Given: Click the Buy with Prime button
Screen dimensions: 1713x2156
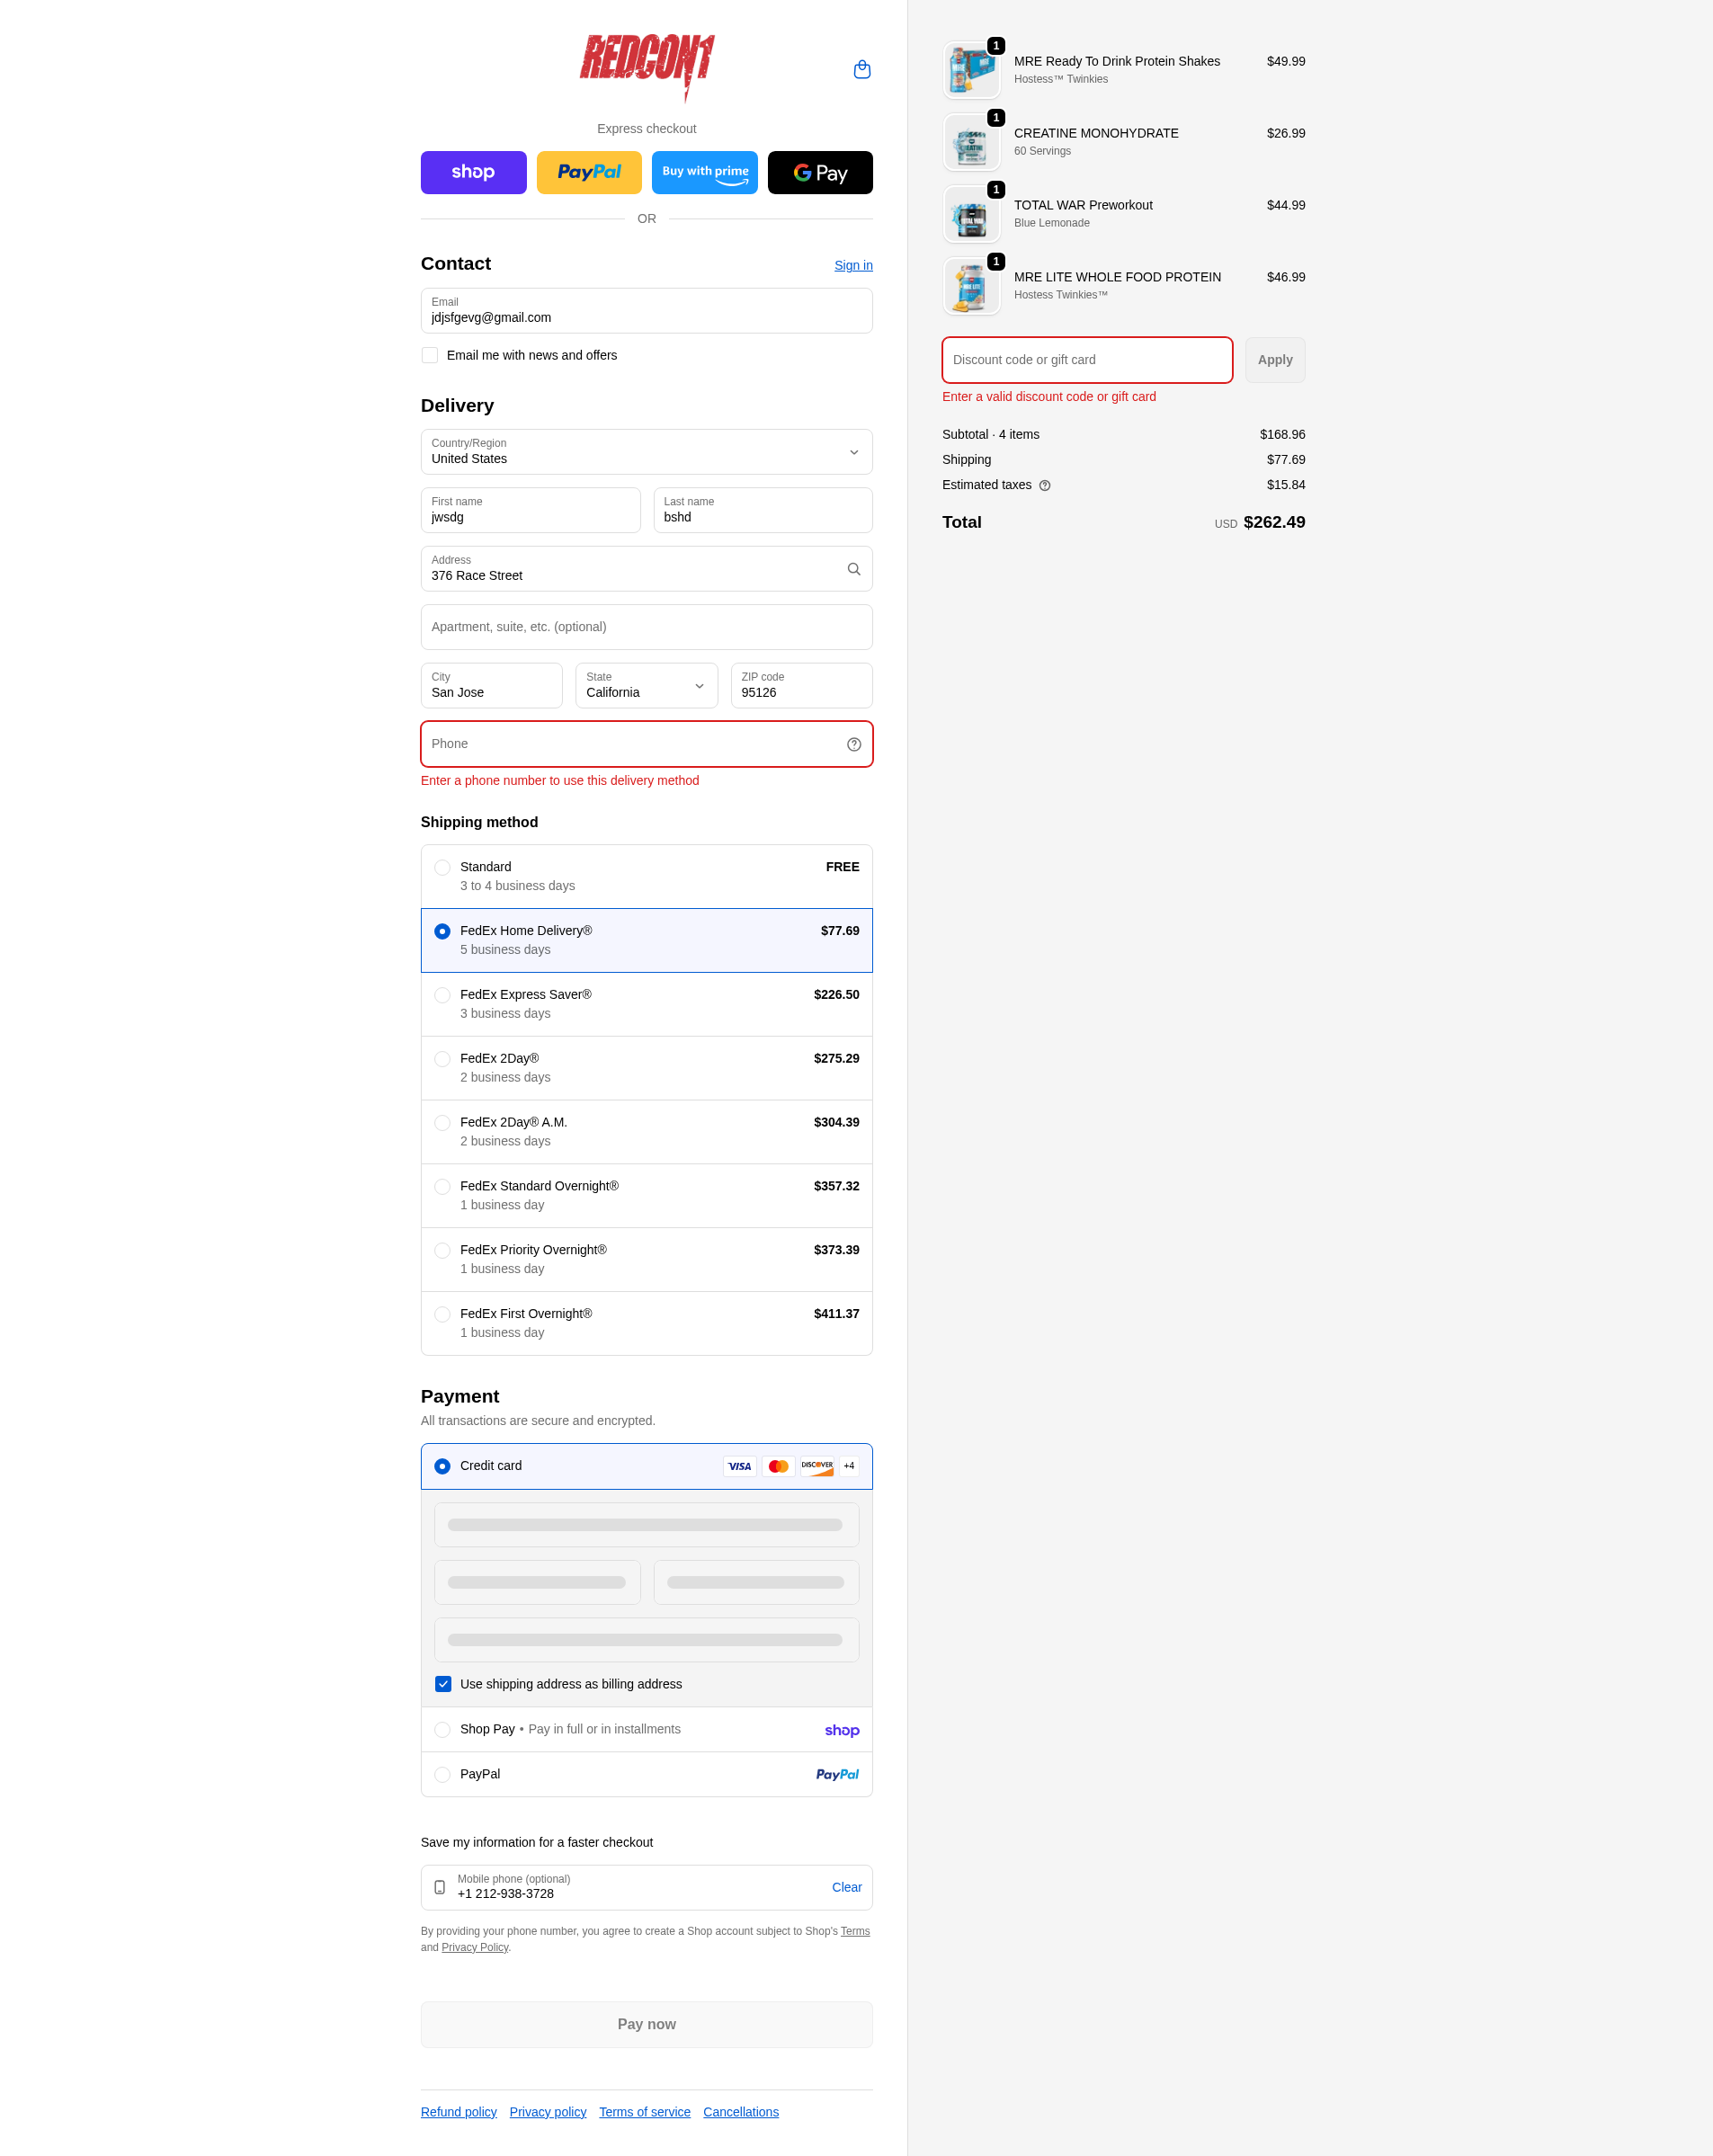Looking at the screenshot, I should click(x=704, y=172).
